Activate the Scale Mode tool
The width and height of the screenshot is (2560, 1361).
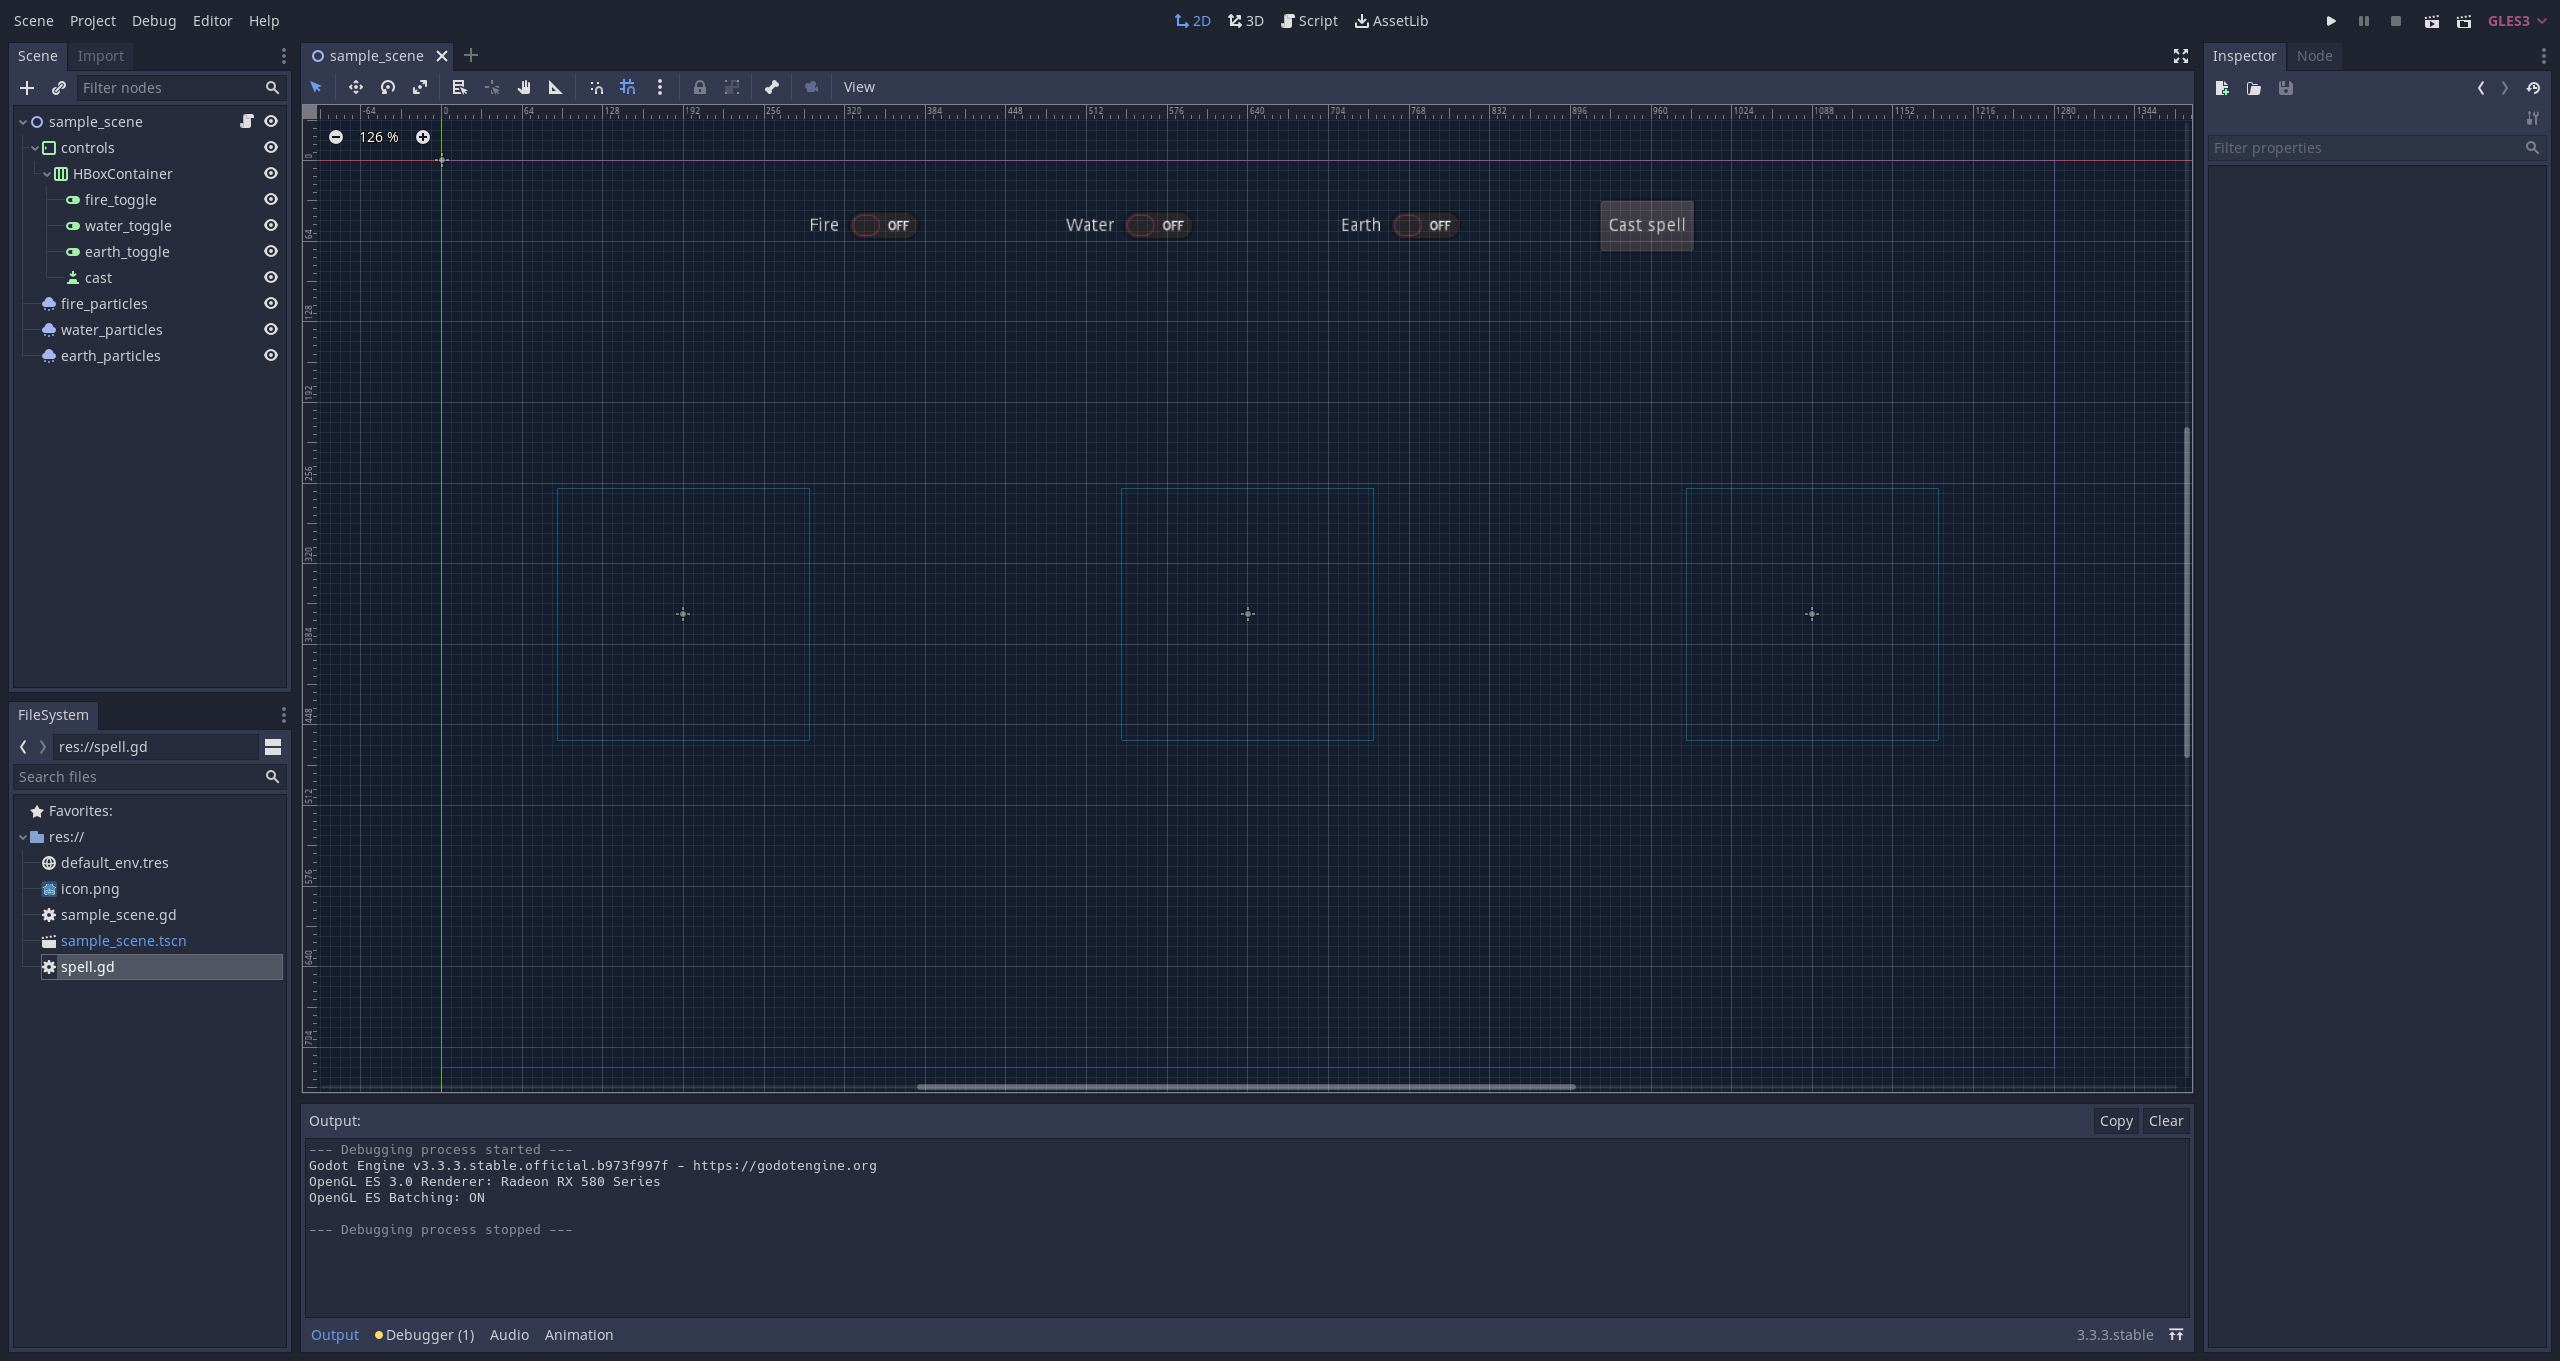[x=420, y=87]
